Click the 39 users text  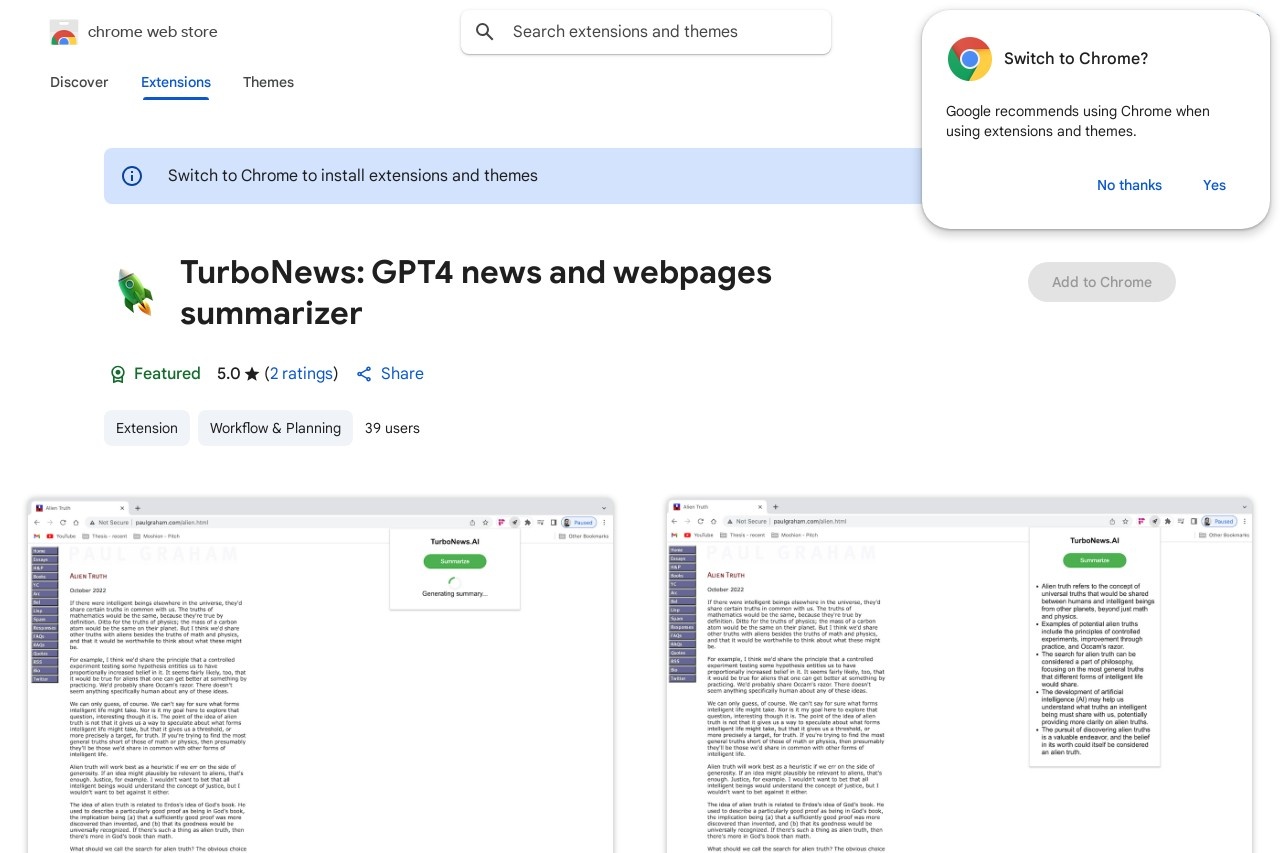(x=392, y=428)
